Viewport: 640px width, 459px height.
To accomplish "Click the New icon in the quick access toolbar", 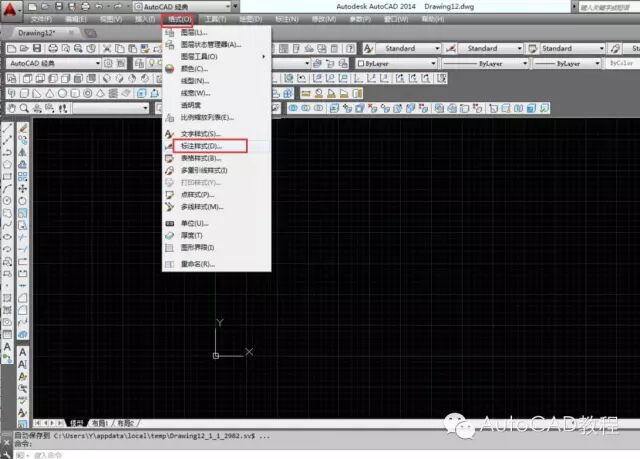I will pyautogui.click(x=33, y=7).
